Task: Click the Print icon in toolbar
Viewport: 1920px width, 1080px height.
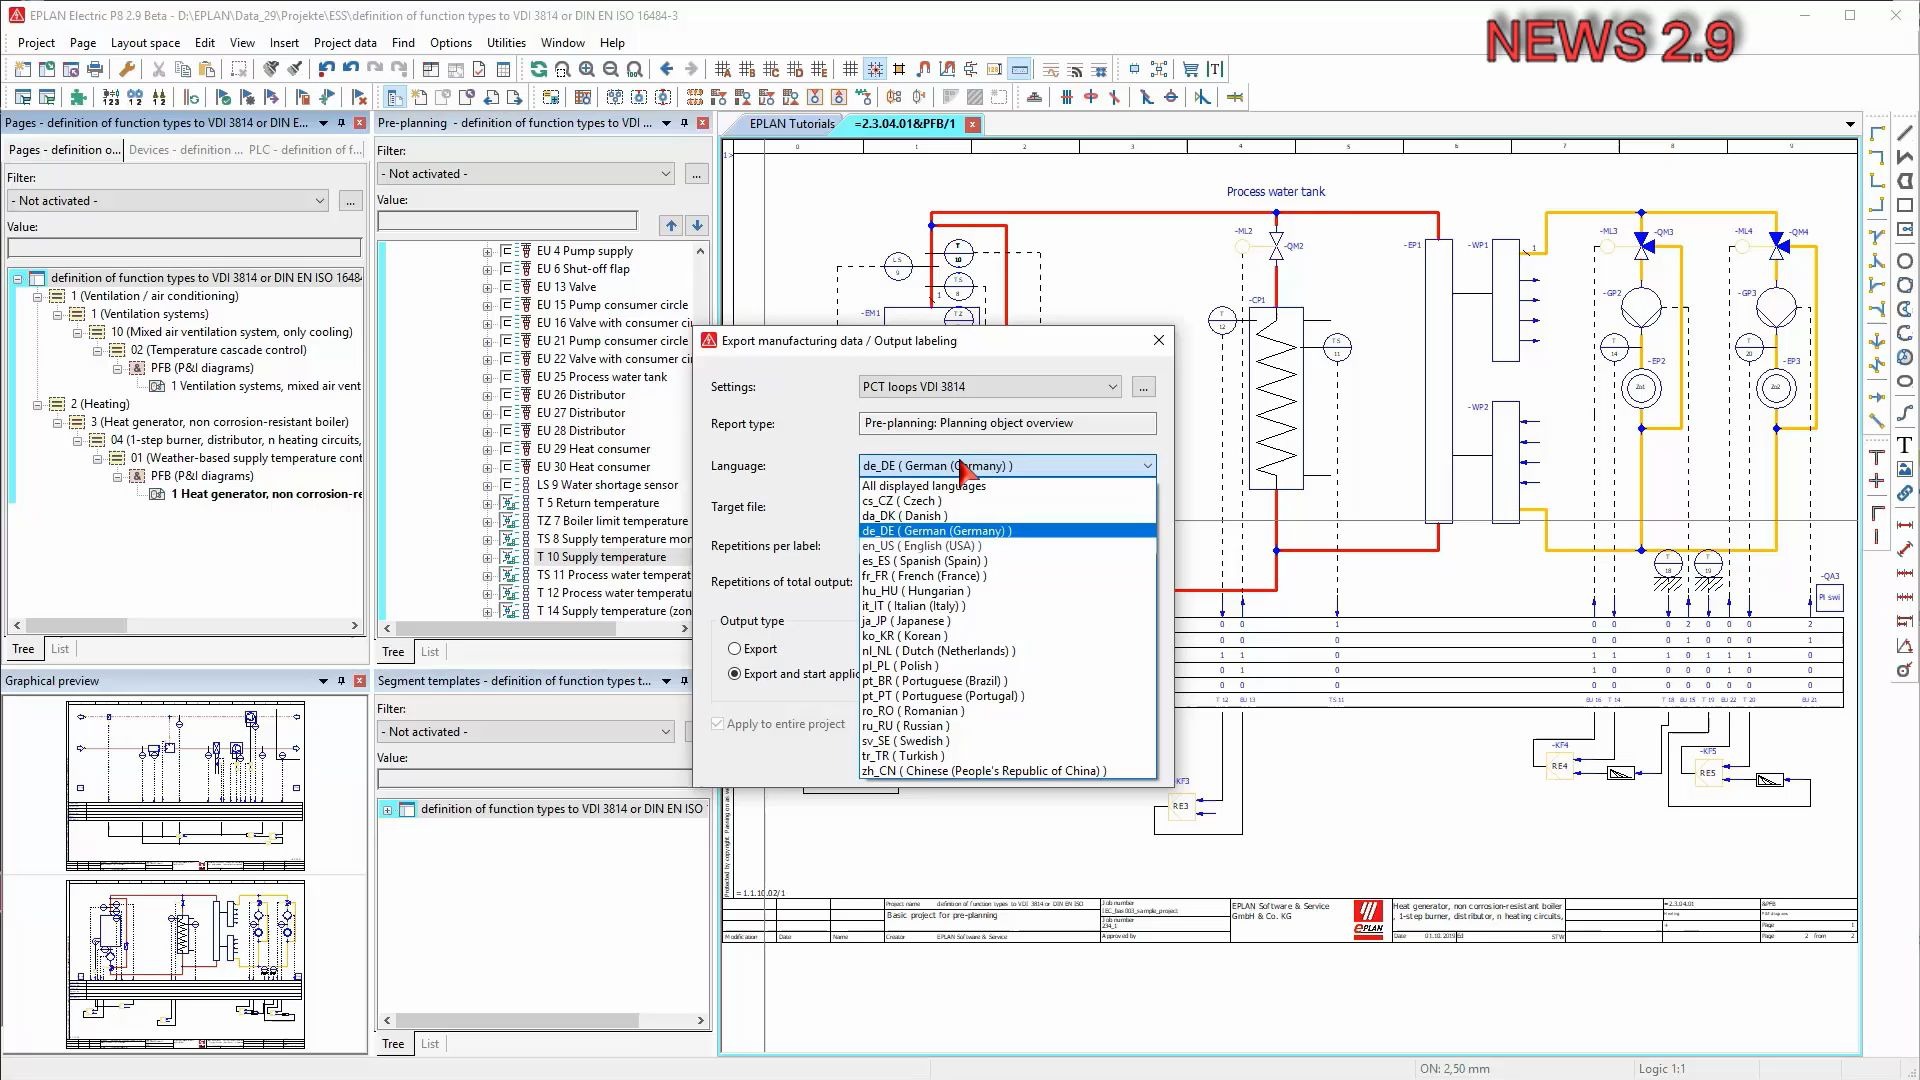Action: point(95,69)
